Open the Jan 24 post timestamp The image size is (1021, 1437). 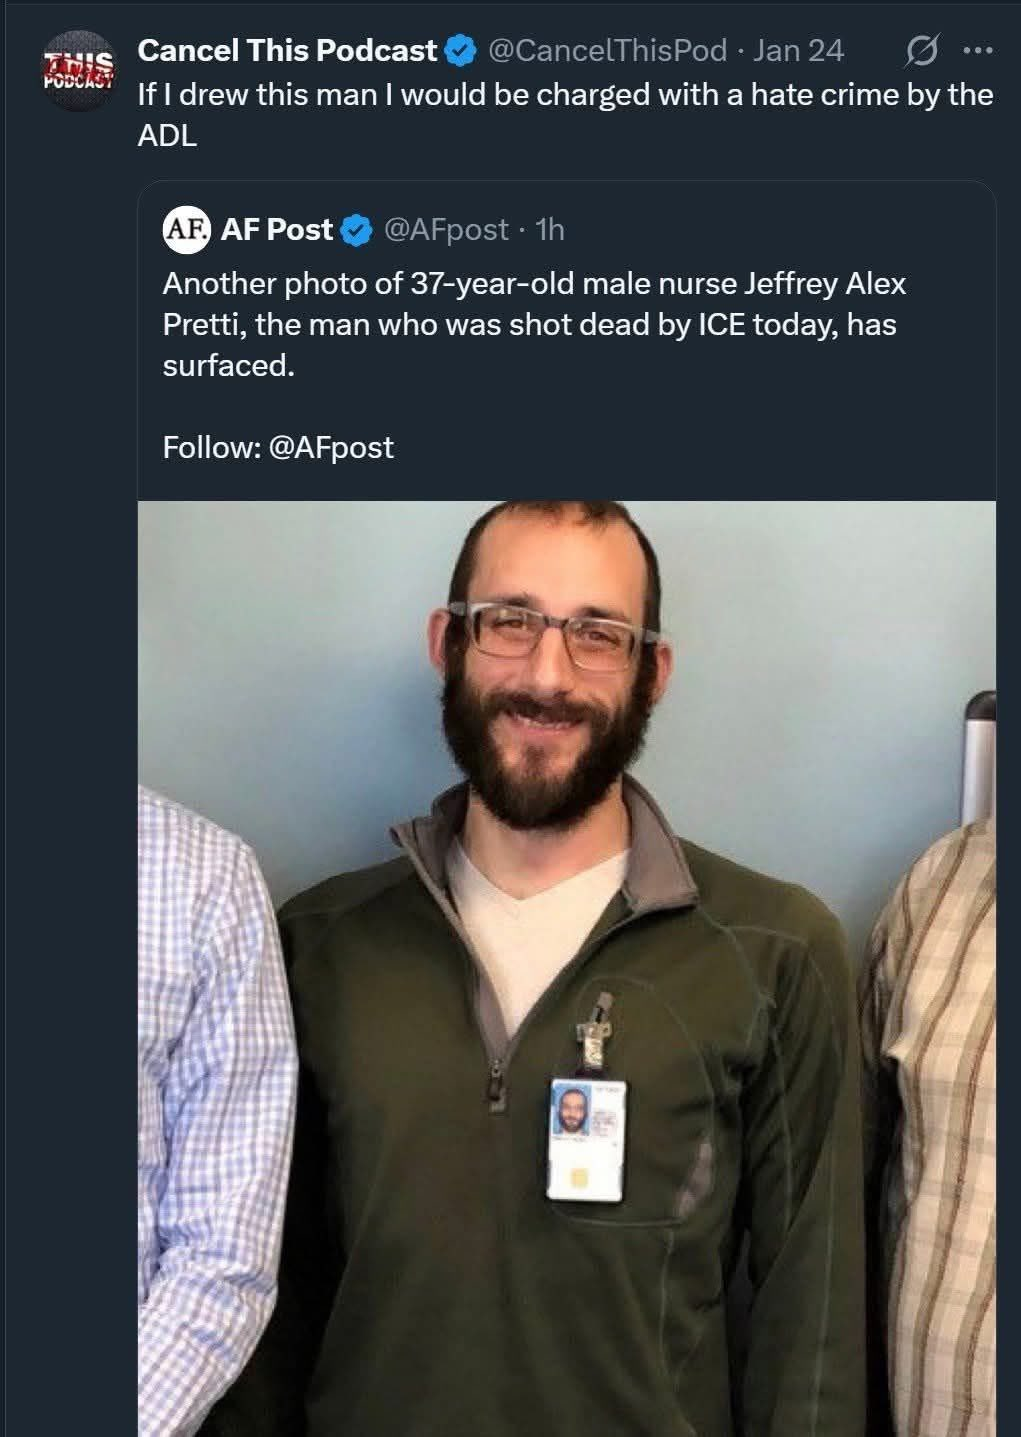(798, 50)
